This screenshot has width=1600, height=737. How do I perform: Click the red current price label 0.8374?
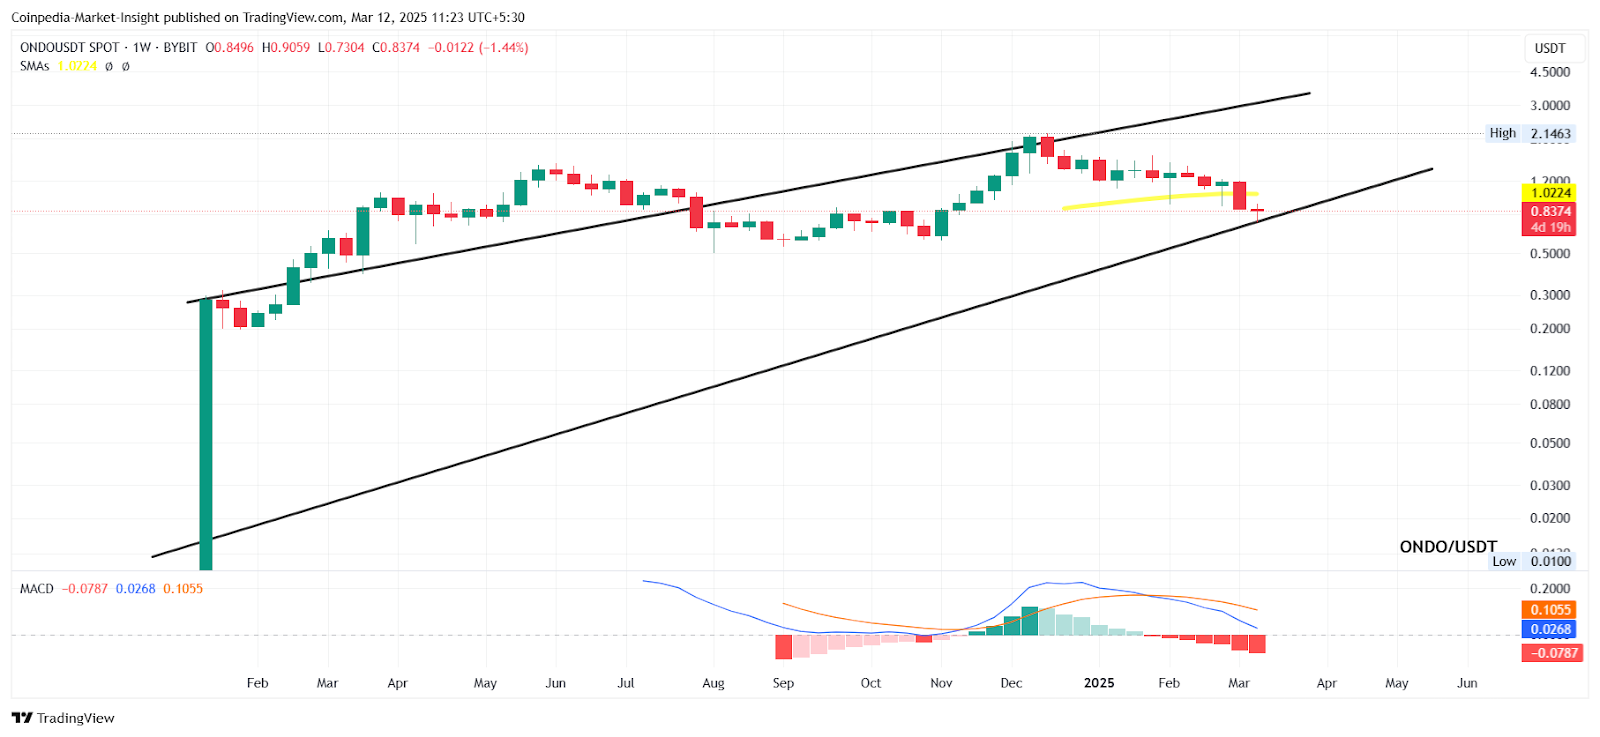1550,211
